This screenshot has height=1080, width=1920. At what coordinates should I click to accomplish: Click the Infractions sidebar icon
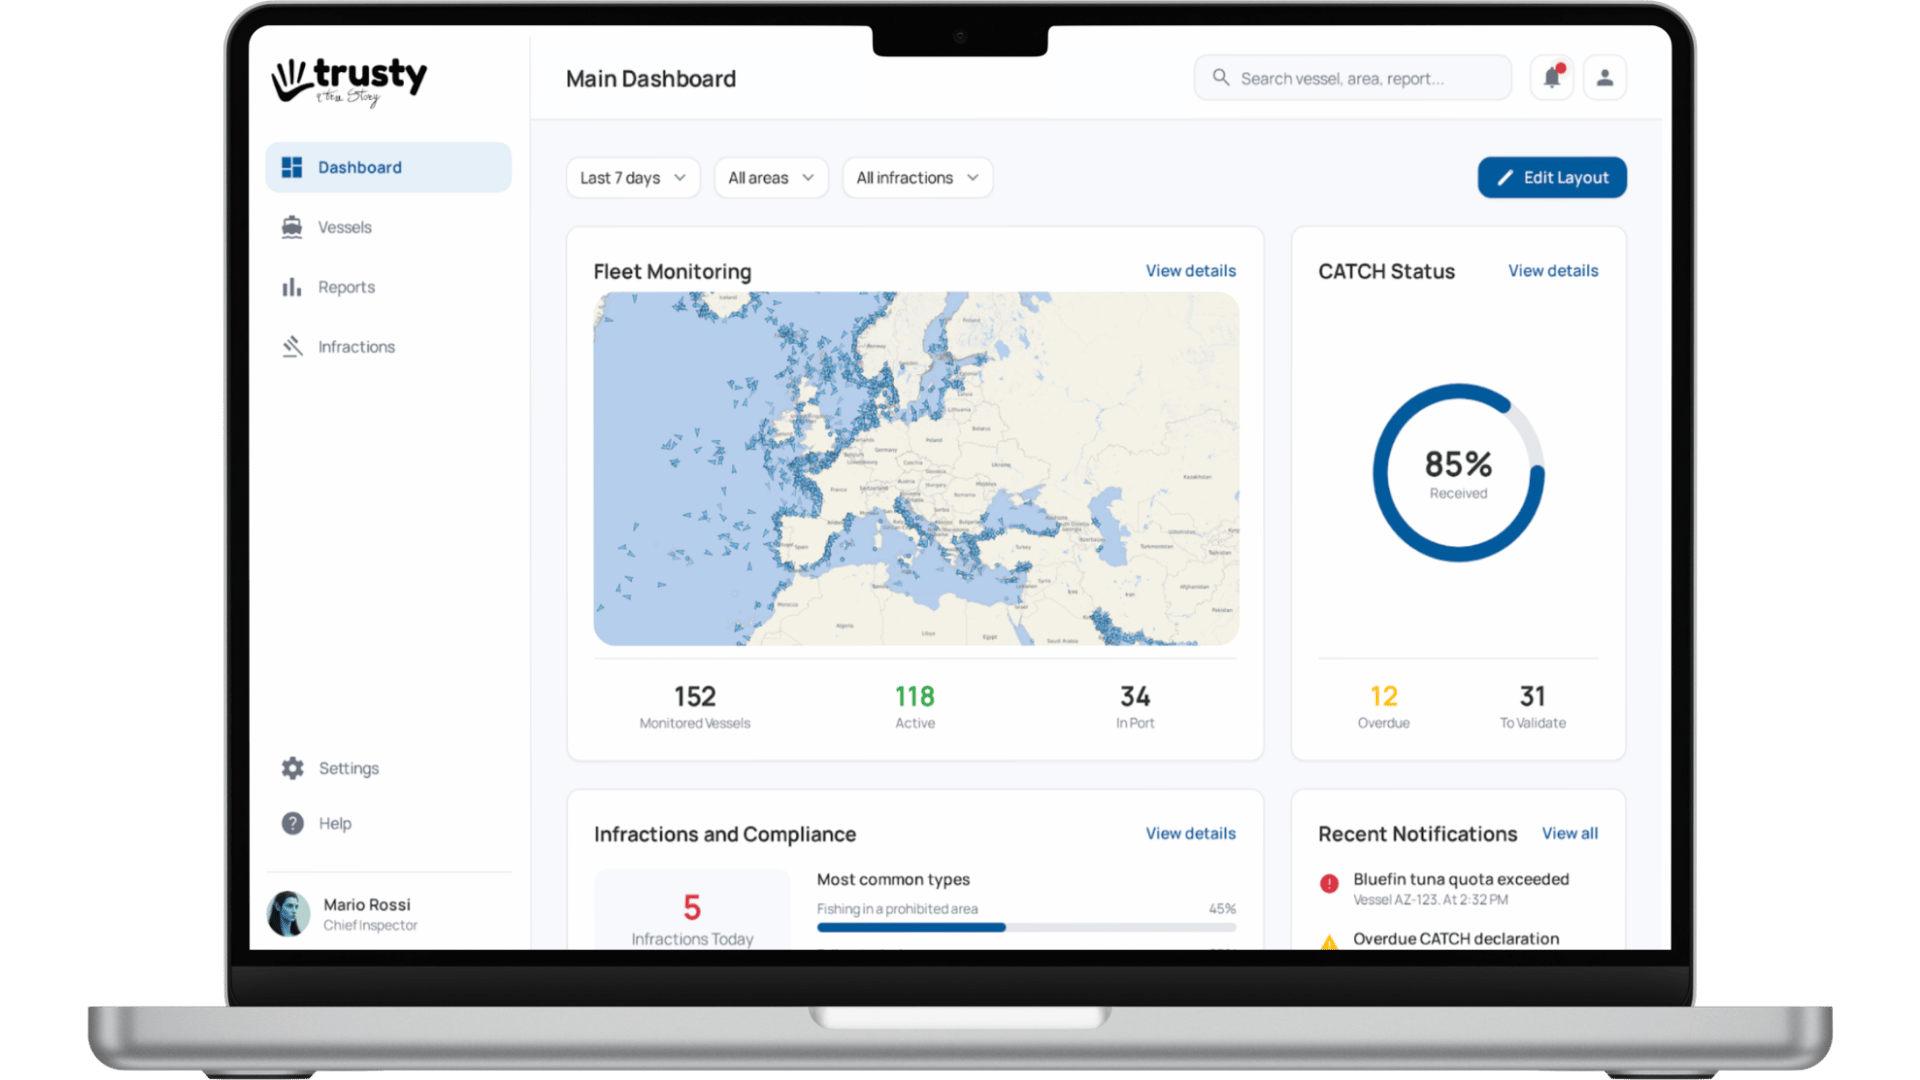[x=291, y=346]
